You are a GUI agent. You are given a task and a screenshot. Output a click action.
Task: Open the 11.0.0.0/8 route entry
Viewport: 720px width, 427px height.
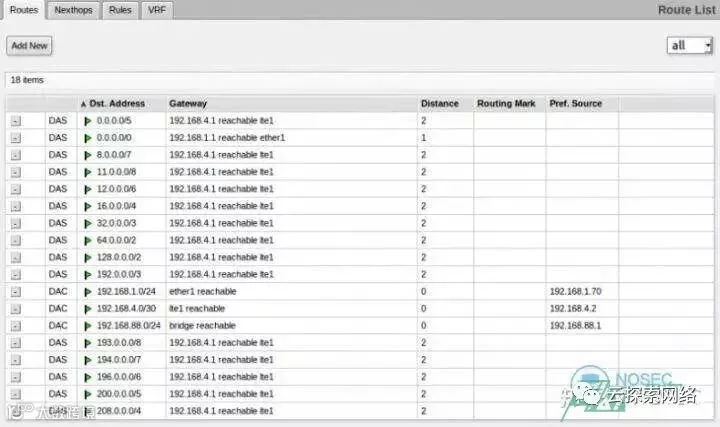(x=116, y=172)
